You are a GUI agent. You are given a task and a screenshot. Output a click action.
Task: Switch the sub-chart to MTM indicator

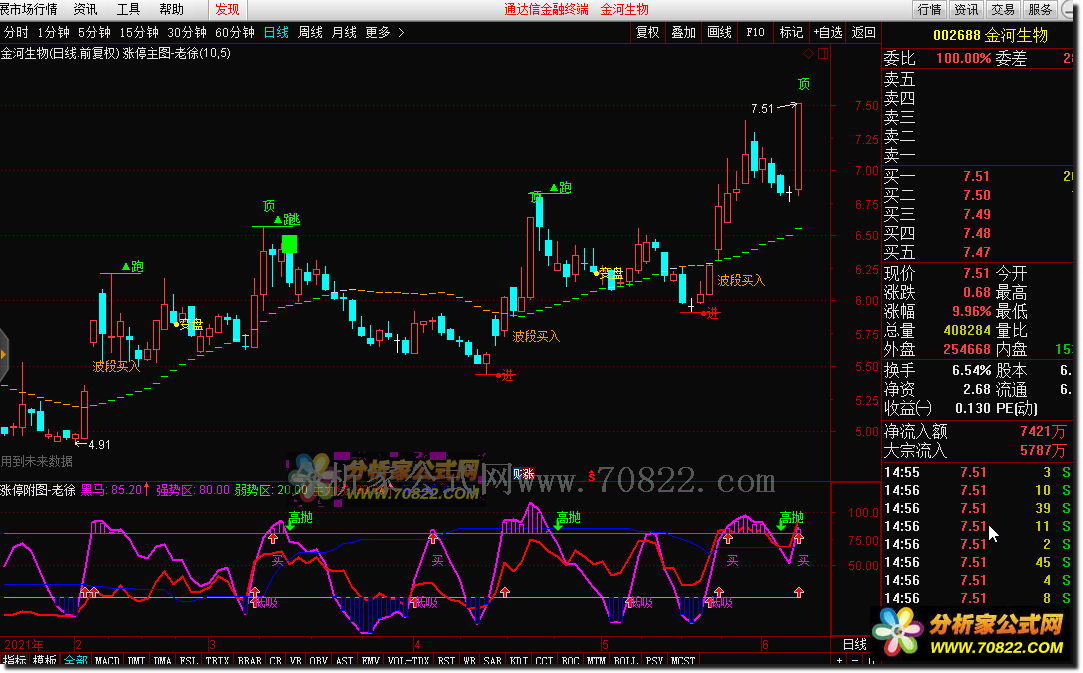pos(596,661)
